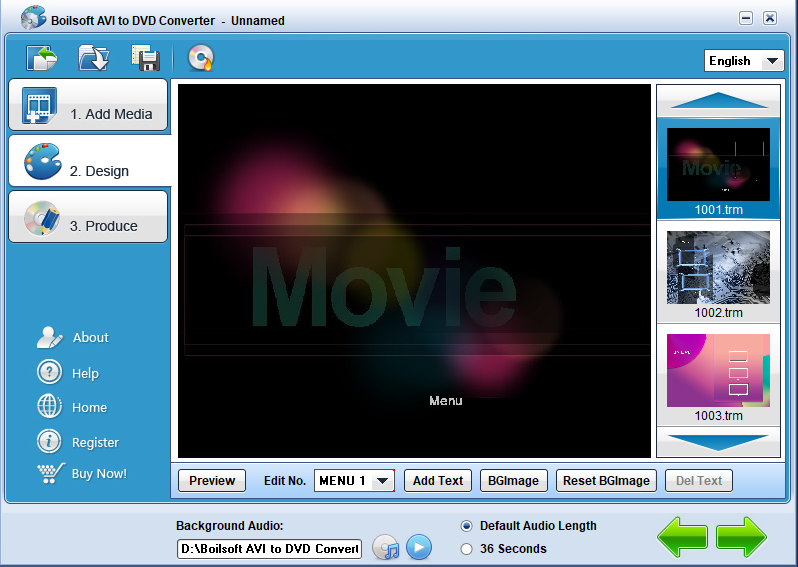Click the Reset BGImage button
Screen dimensions: 798x567
click(606, 481)
